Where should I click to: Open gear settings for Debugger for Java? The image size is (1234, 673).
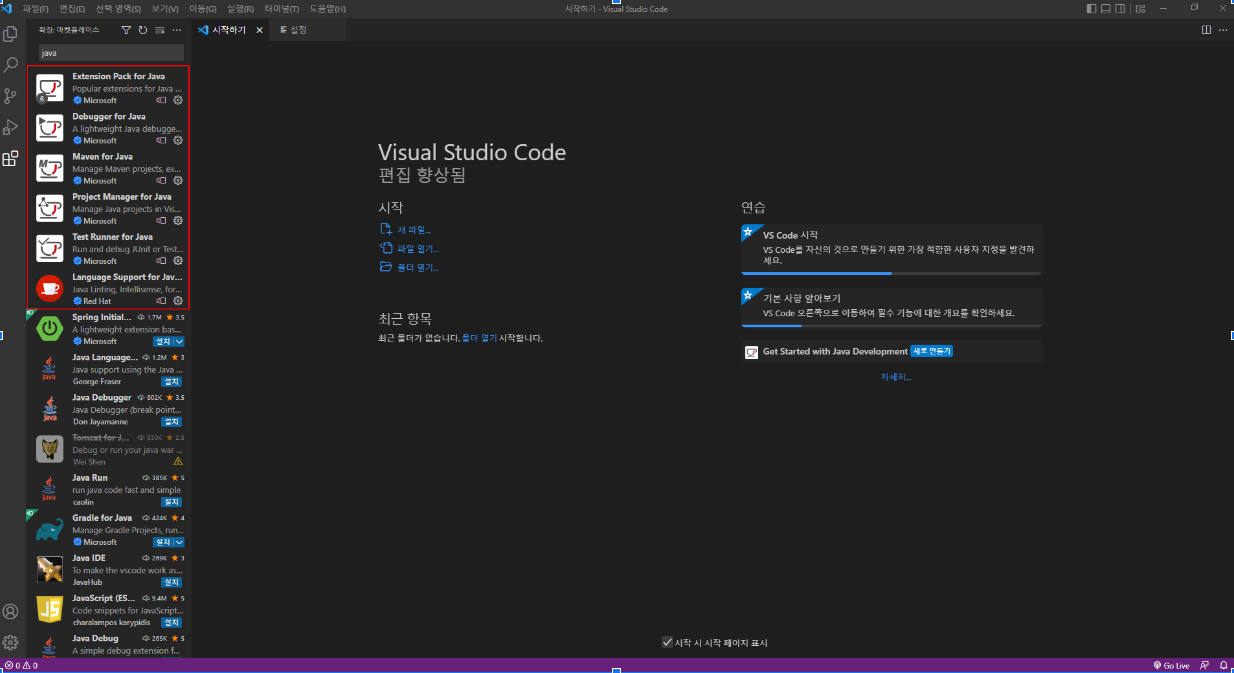[178, 140]
